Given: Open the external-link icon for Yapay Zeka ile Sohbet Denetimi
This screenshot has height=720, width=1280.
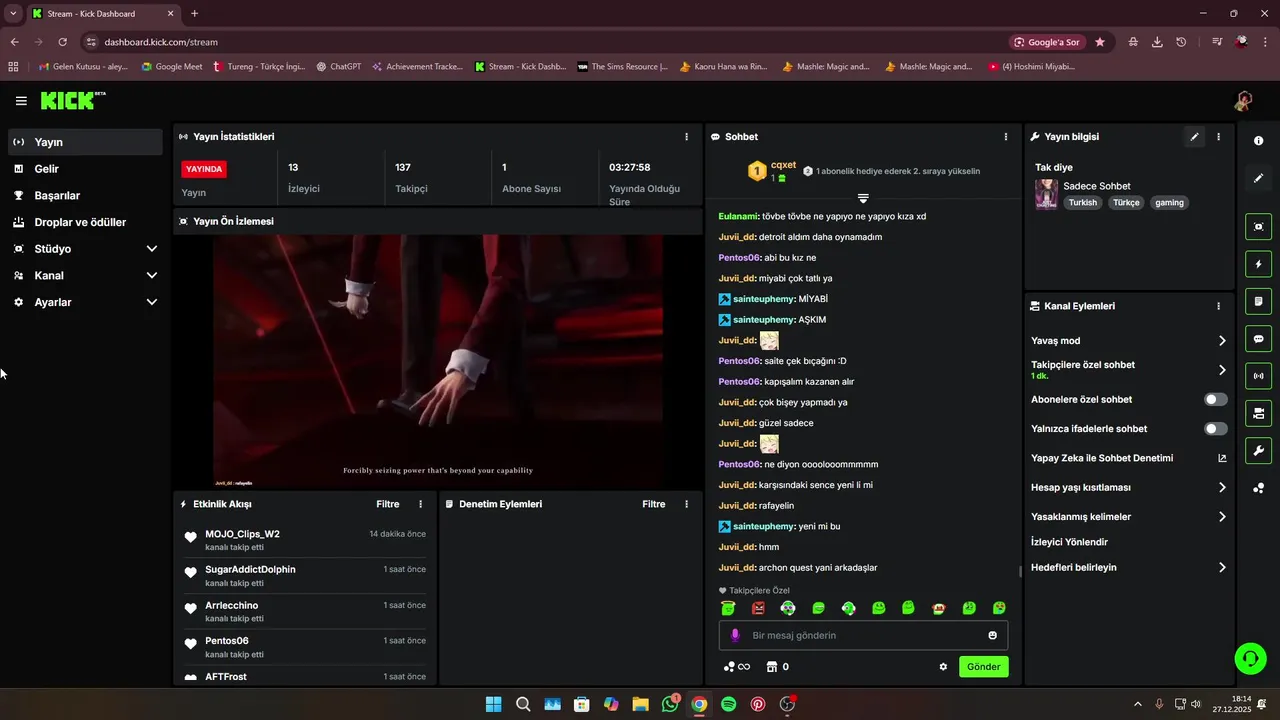Looking at the screenshot, I should (x=1222, y=458).
